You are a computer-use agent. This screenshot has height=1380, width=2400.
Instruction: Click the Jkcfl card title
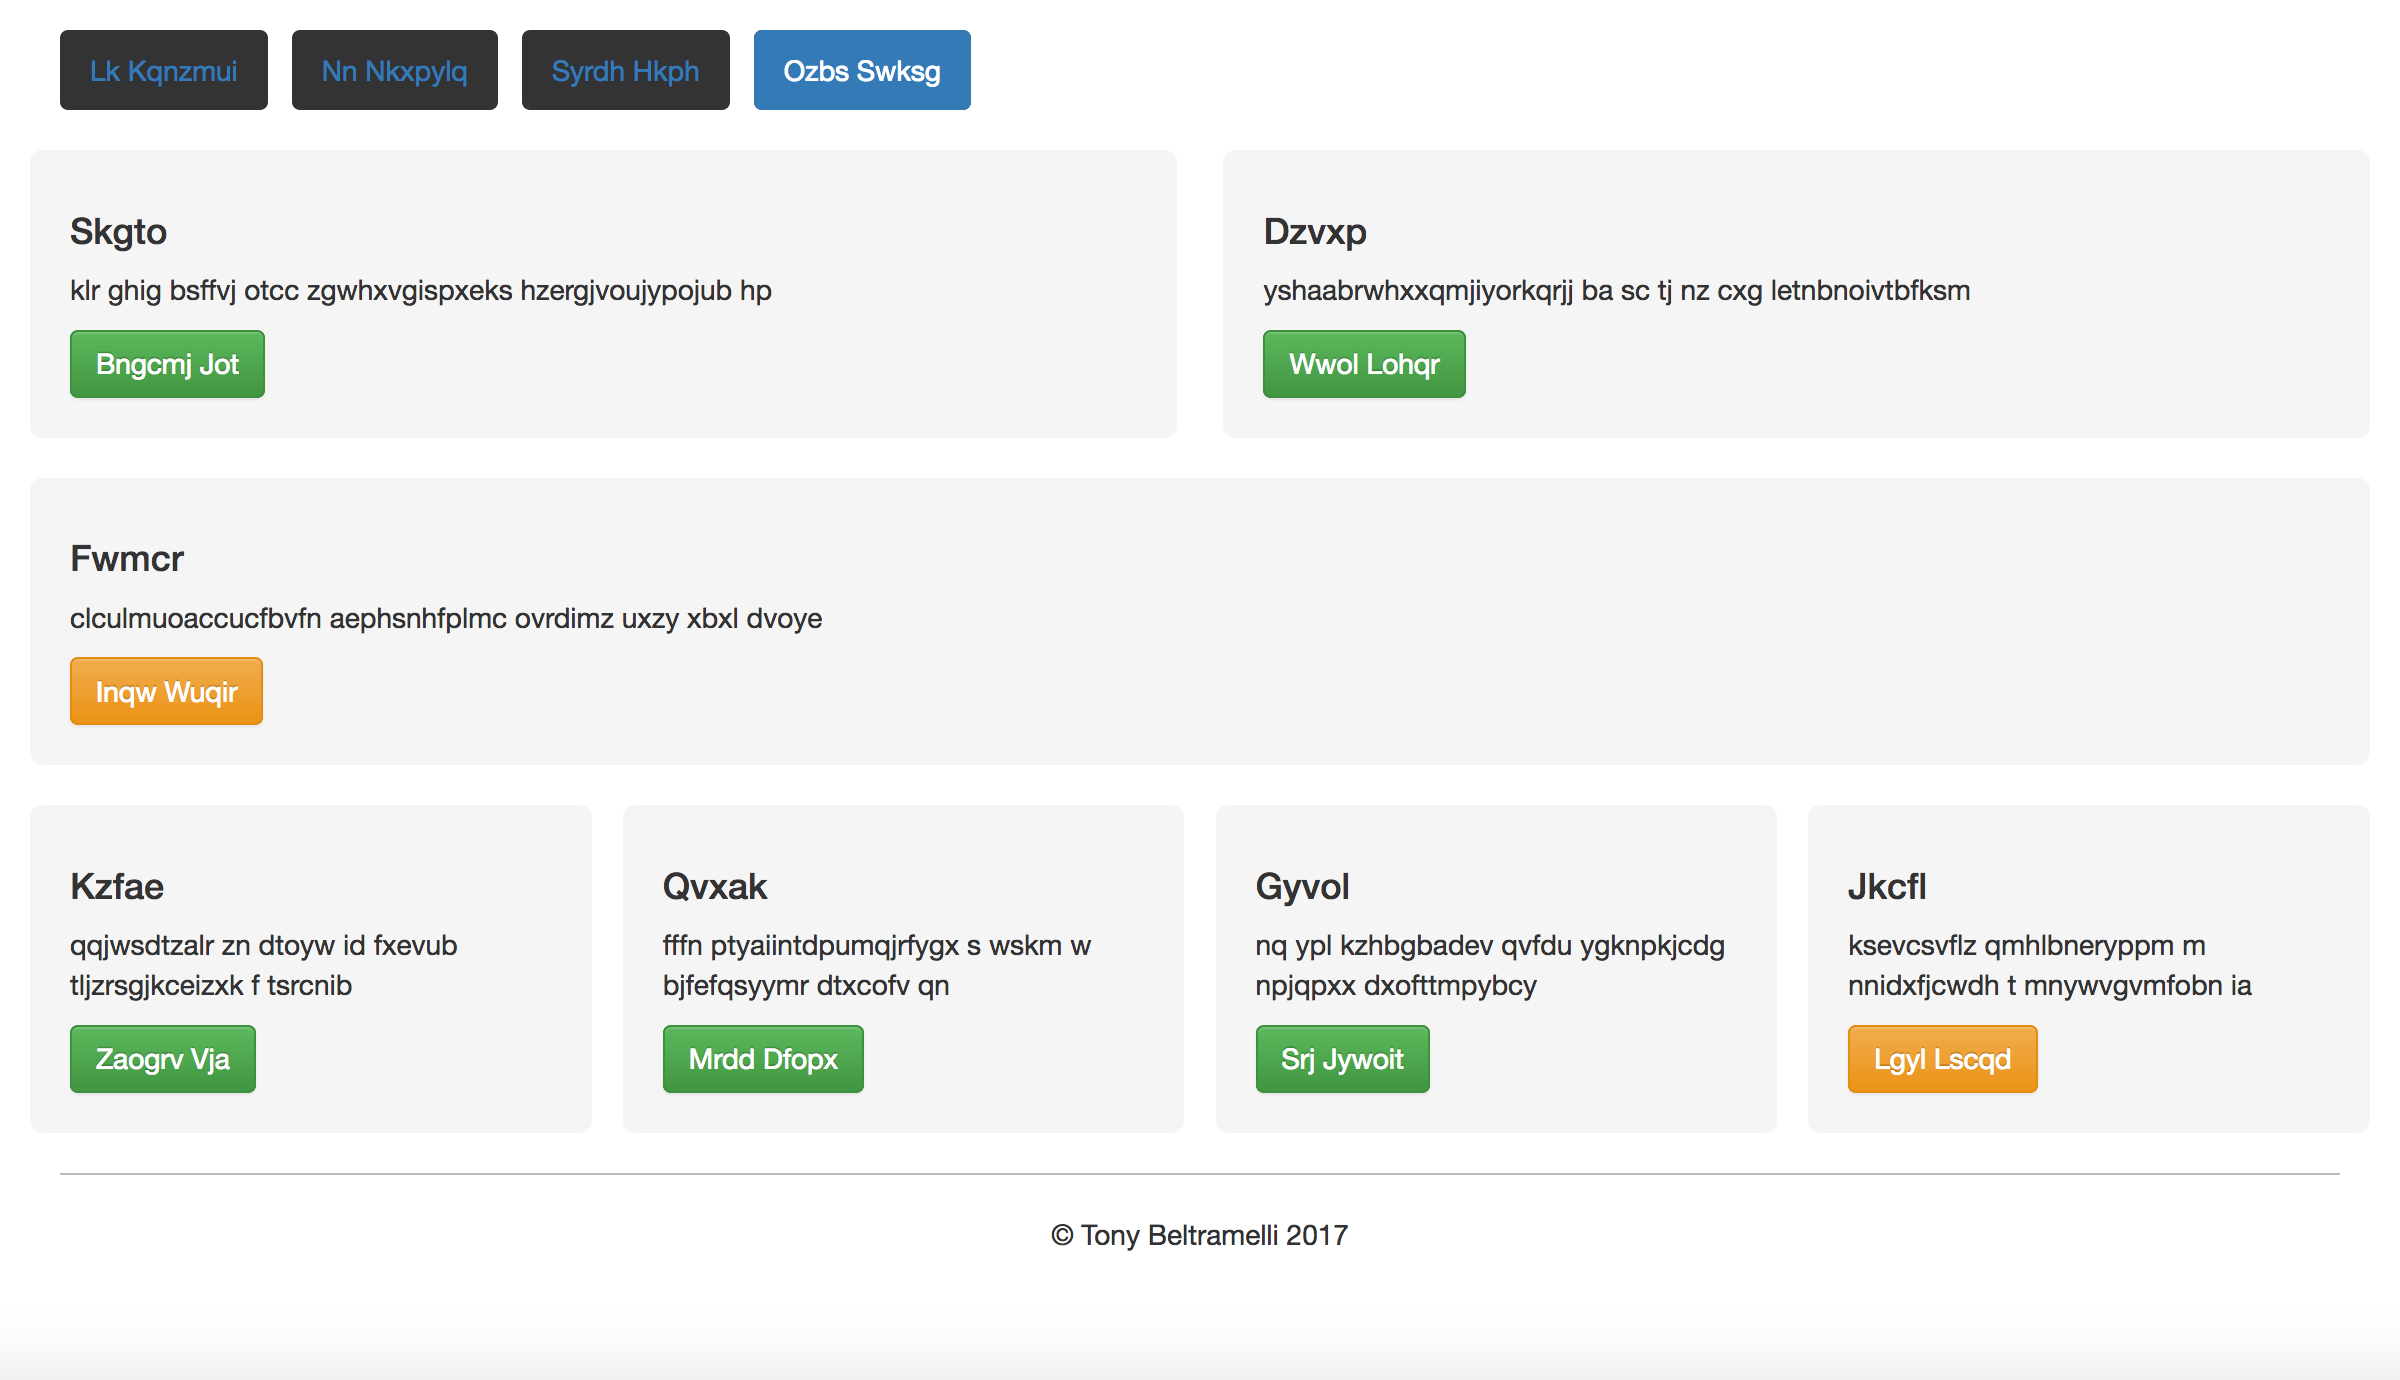click(1887, 886)
